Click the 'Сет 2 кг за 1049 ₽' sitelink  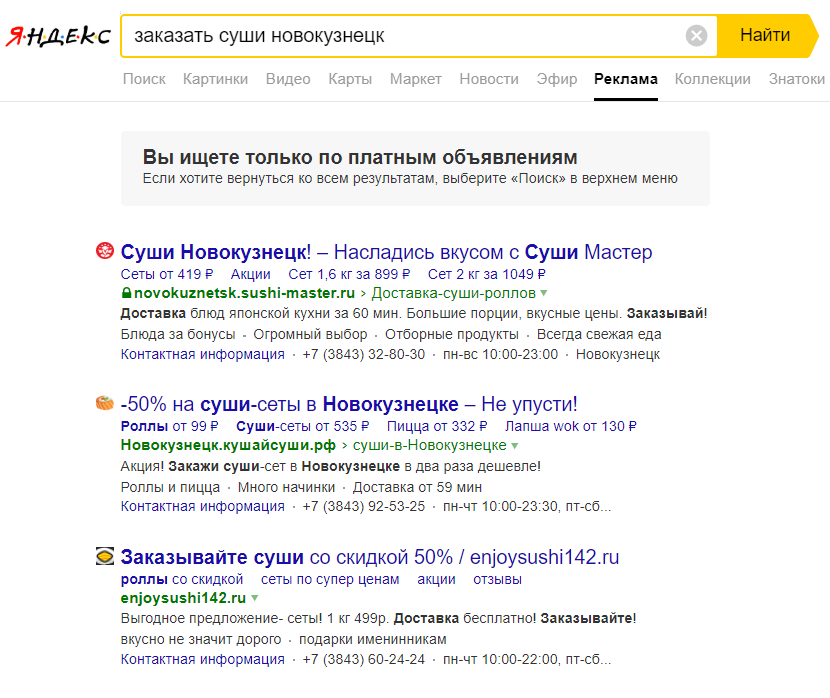point(486,274)
